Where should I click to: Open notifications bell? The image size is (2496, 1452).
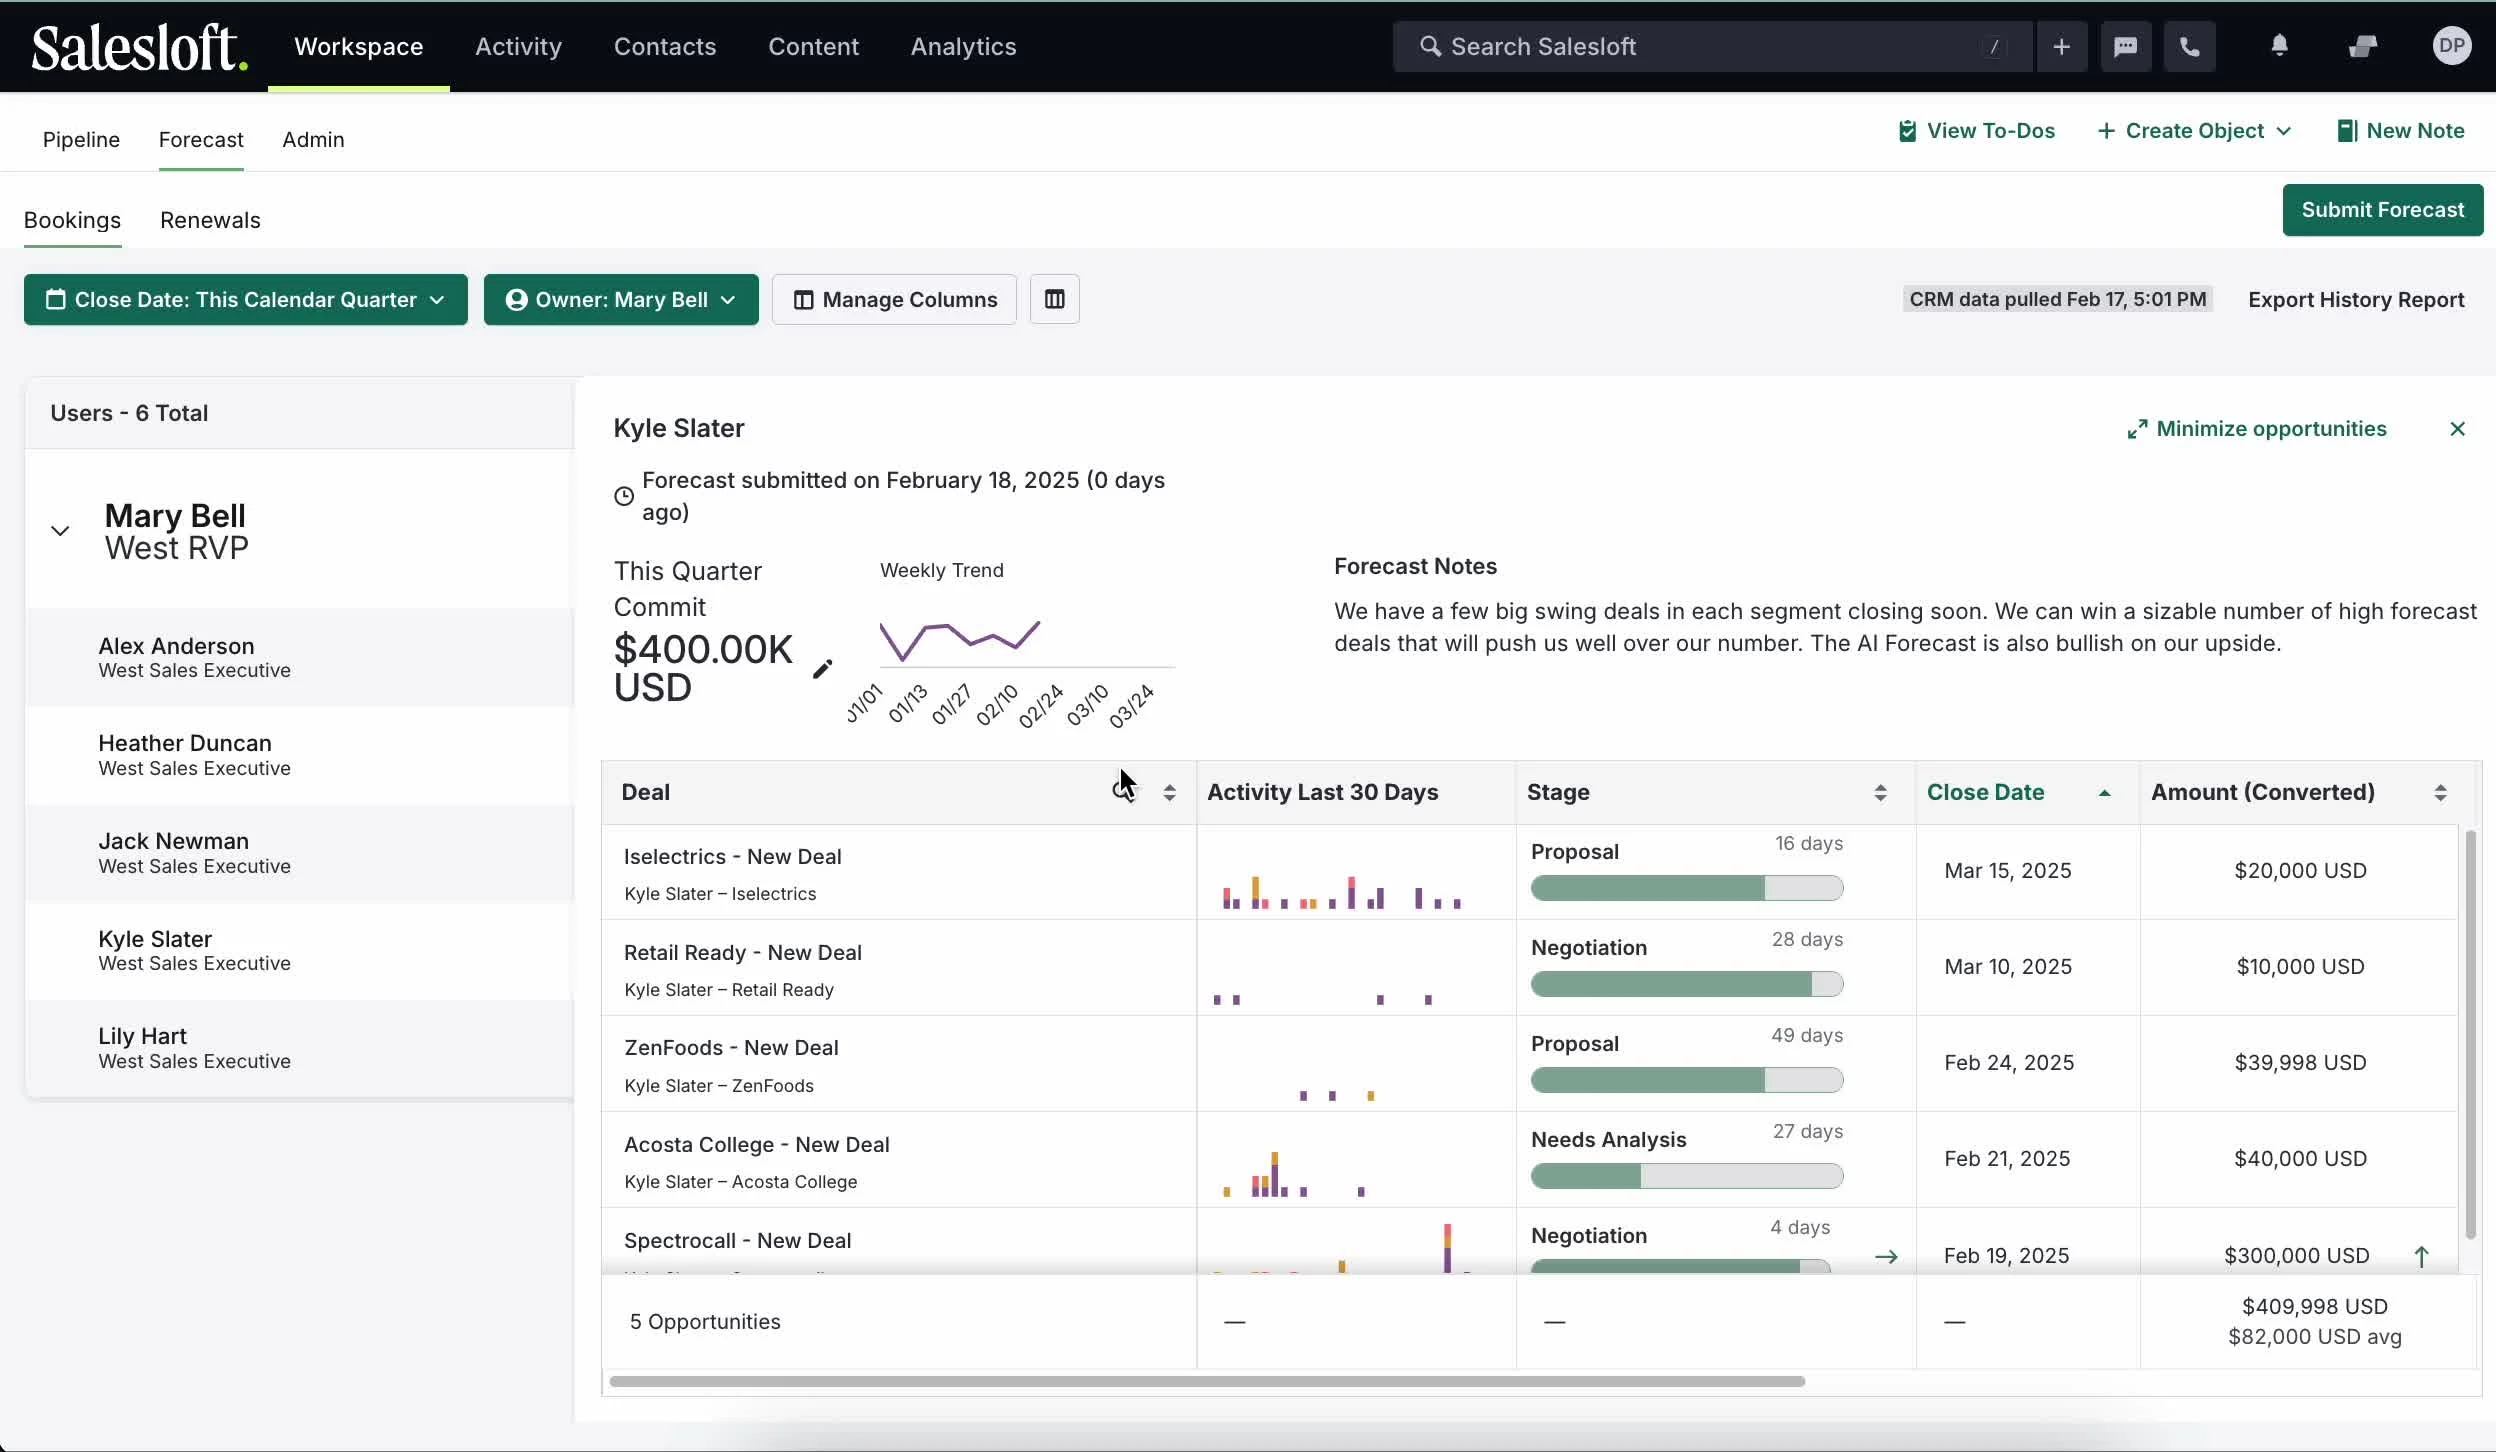pyautogui.click(x=2279, y=46)
